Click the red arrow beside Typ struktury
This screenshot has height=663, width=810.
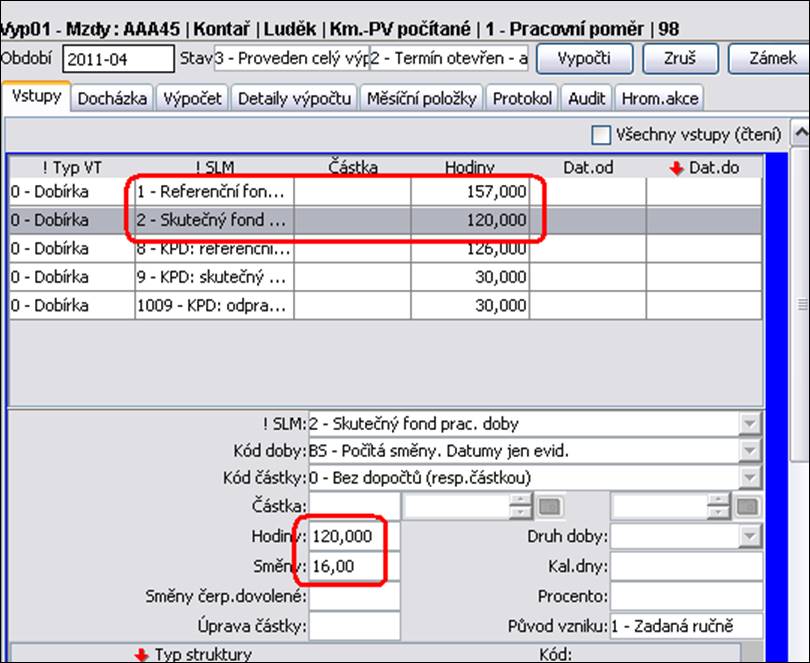(x=141, y=655)
